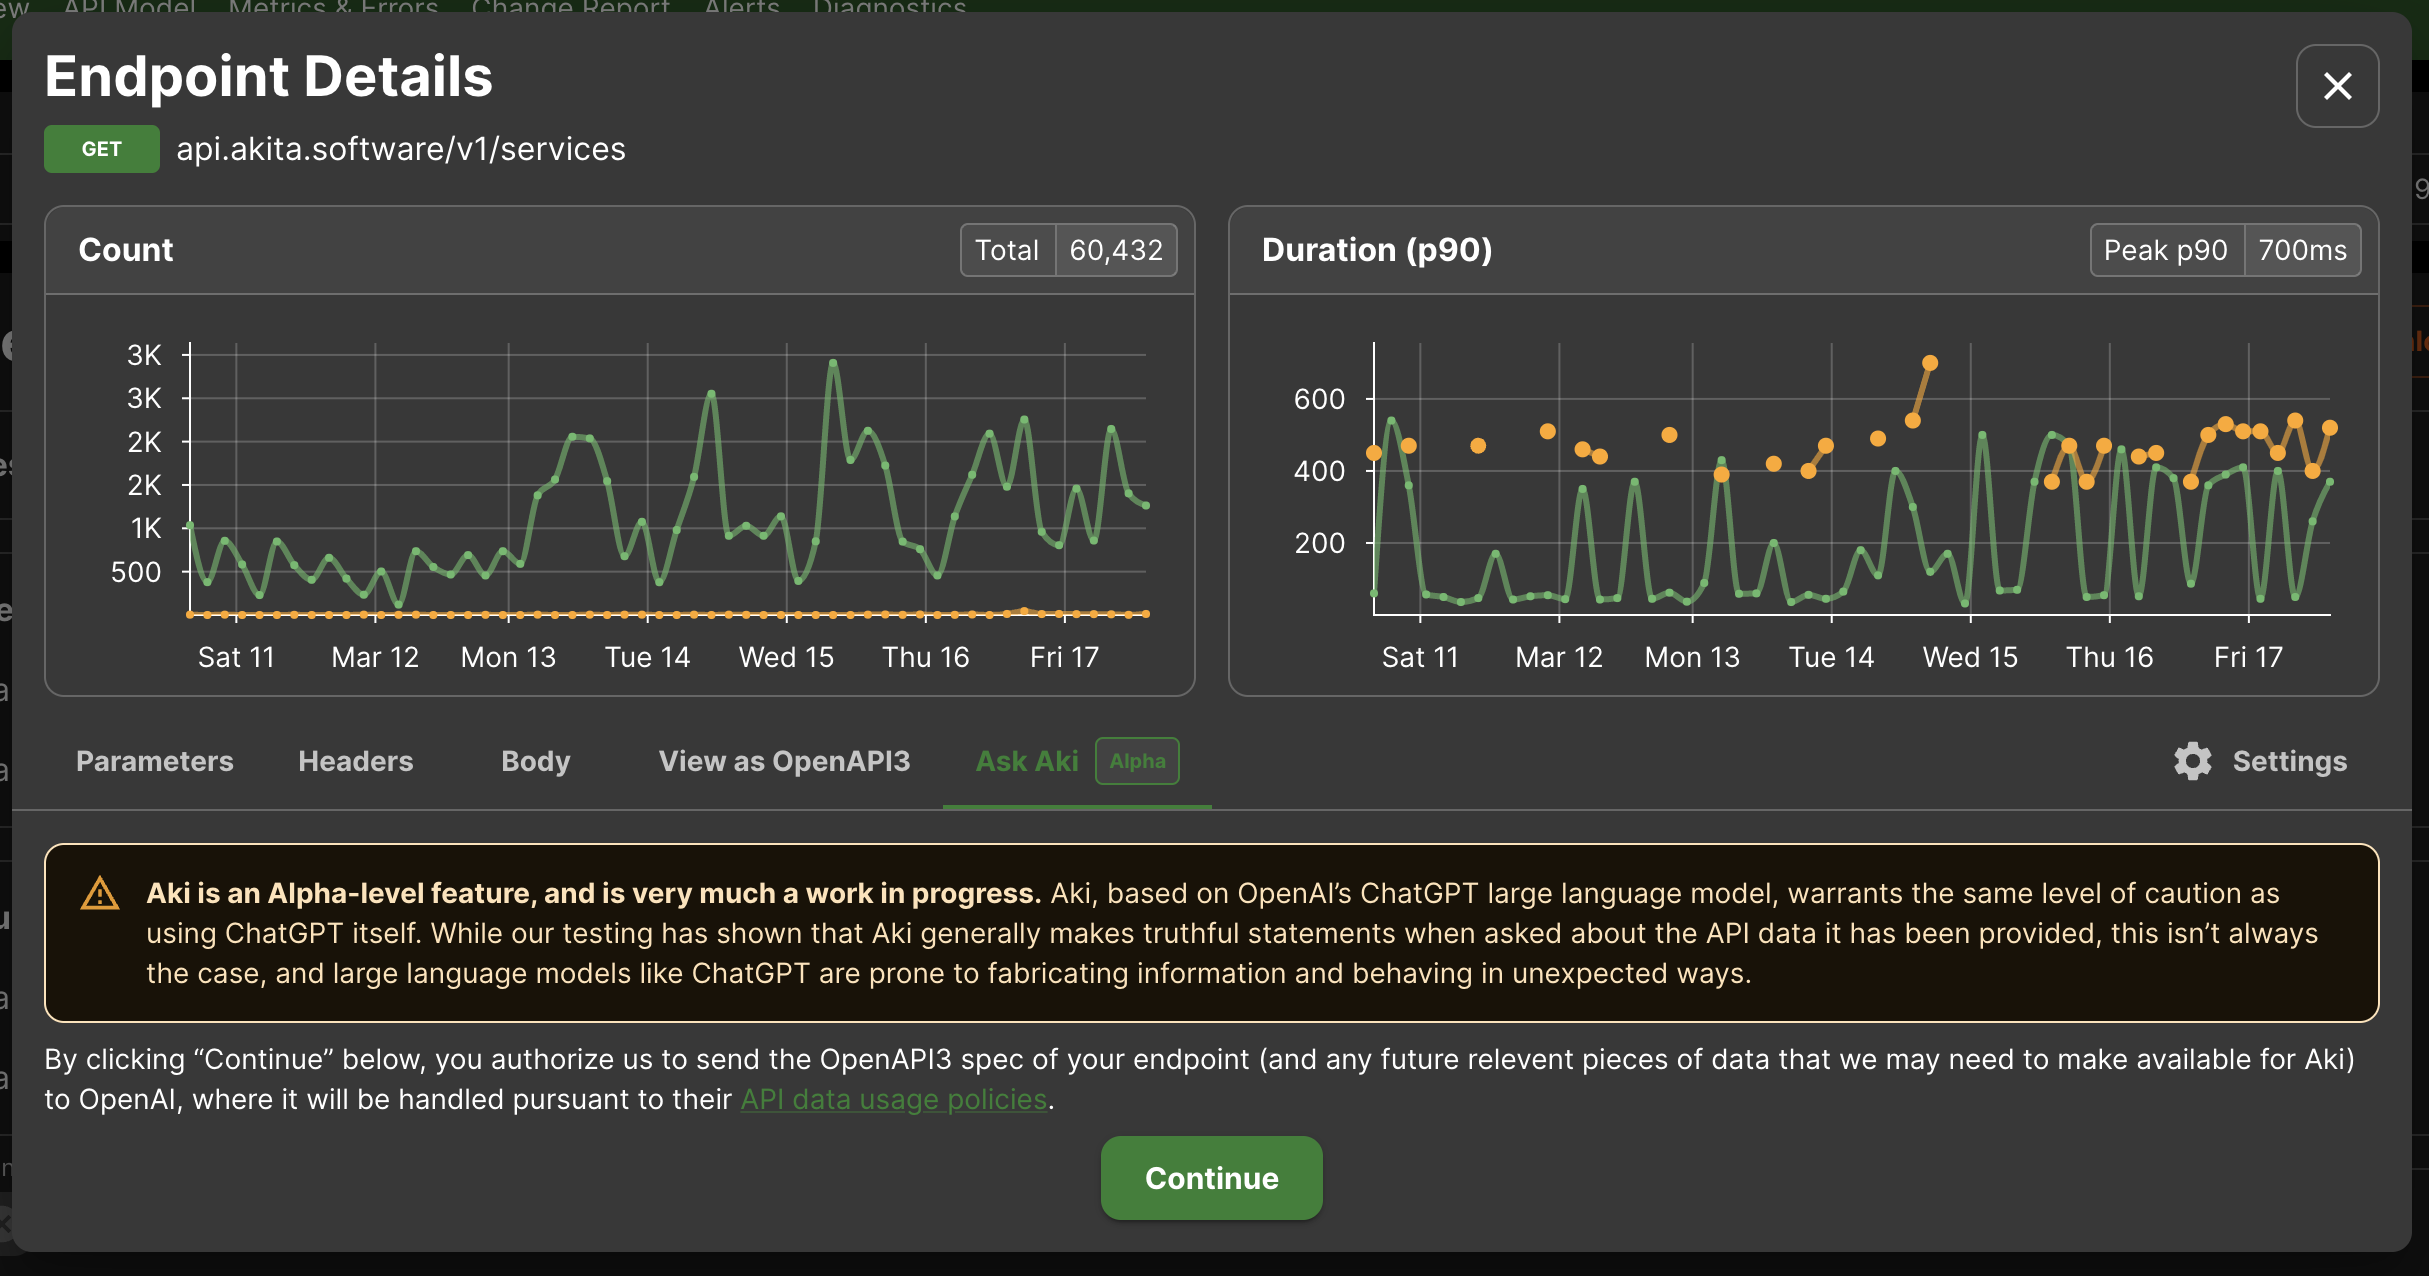Click the Peak p90 700ms badge

pyautogui.click(x=2225, y=250)
